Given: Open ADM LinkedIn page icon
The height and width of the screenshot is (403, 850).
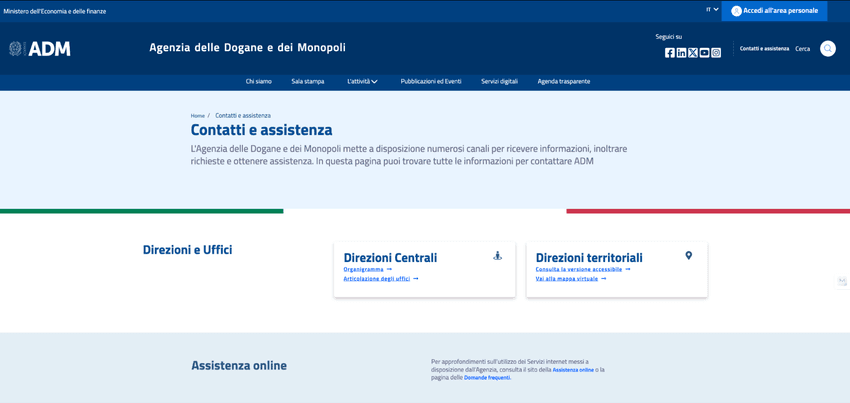Looking at the screenshot, I should tap(681, 53).
